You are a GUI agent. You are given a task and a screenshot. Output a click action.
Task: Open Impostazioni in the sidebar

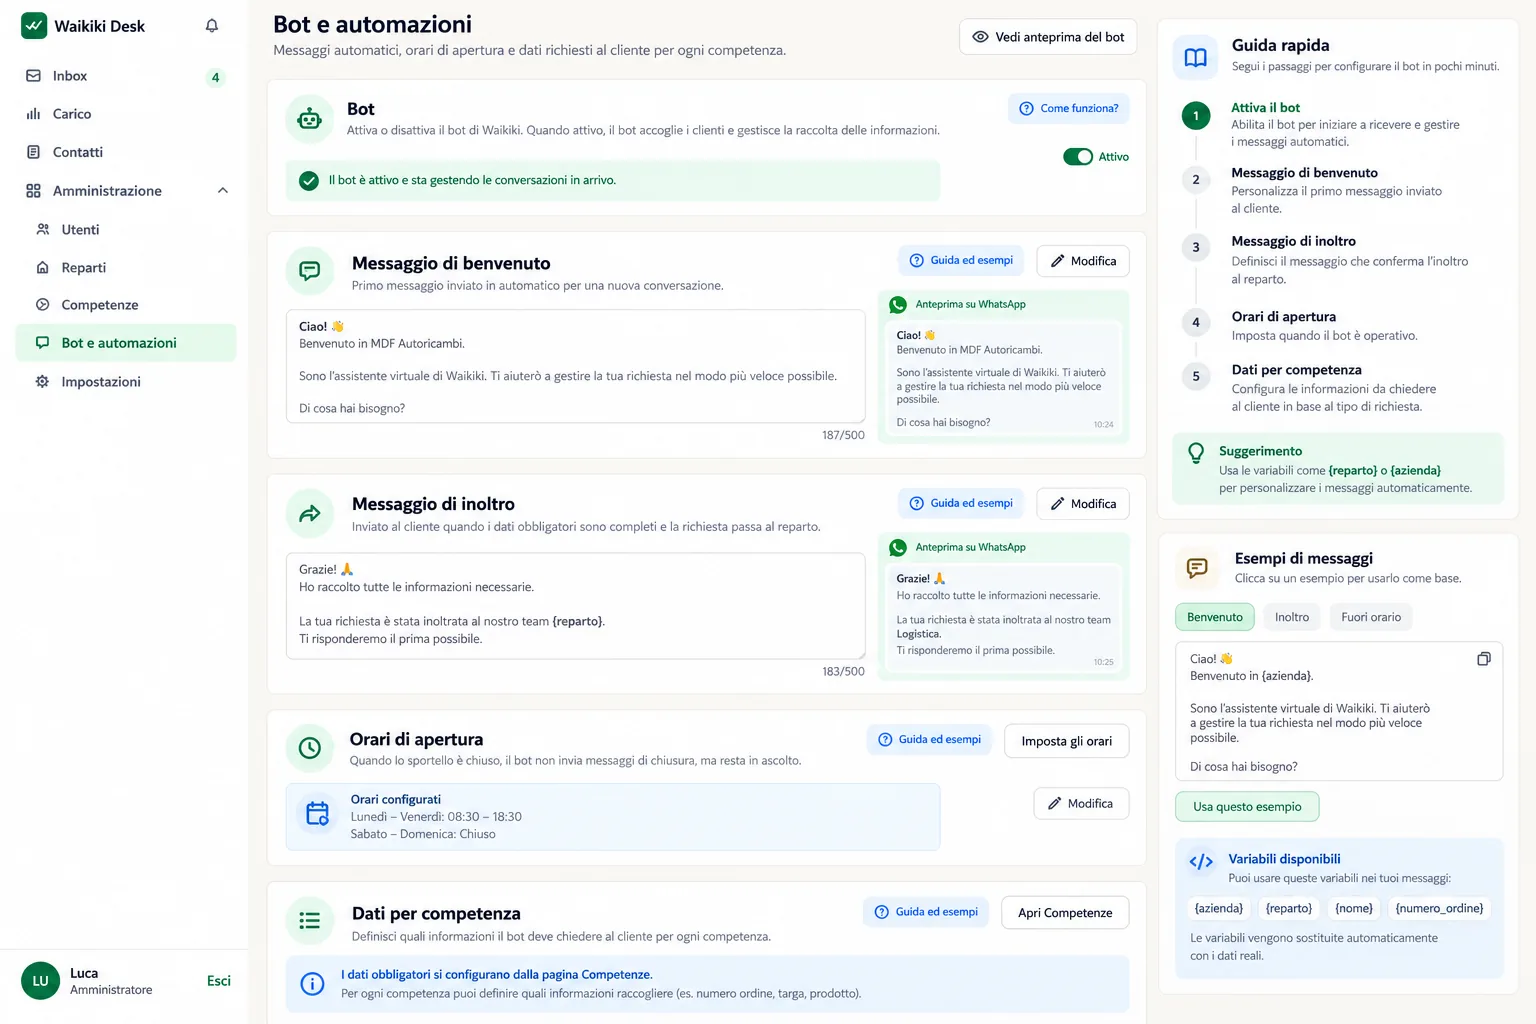[x=126, y=382]
